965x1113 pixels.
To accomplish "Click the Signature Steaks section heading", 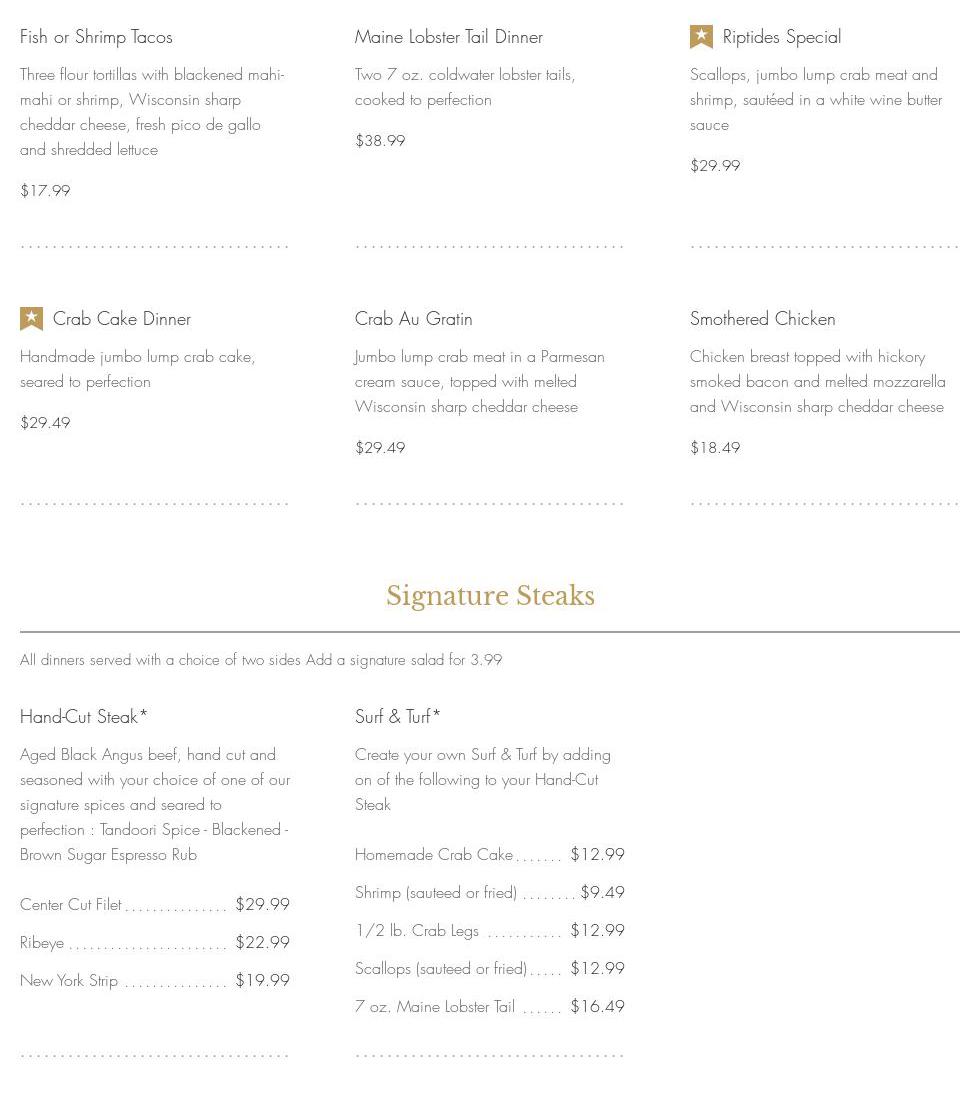I will click(x=490, y=596).
